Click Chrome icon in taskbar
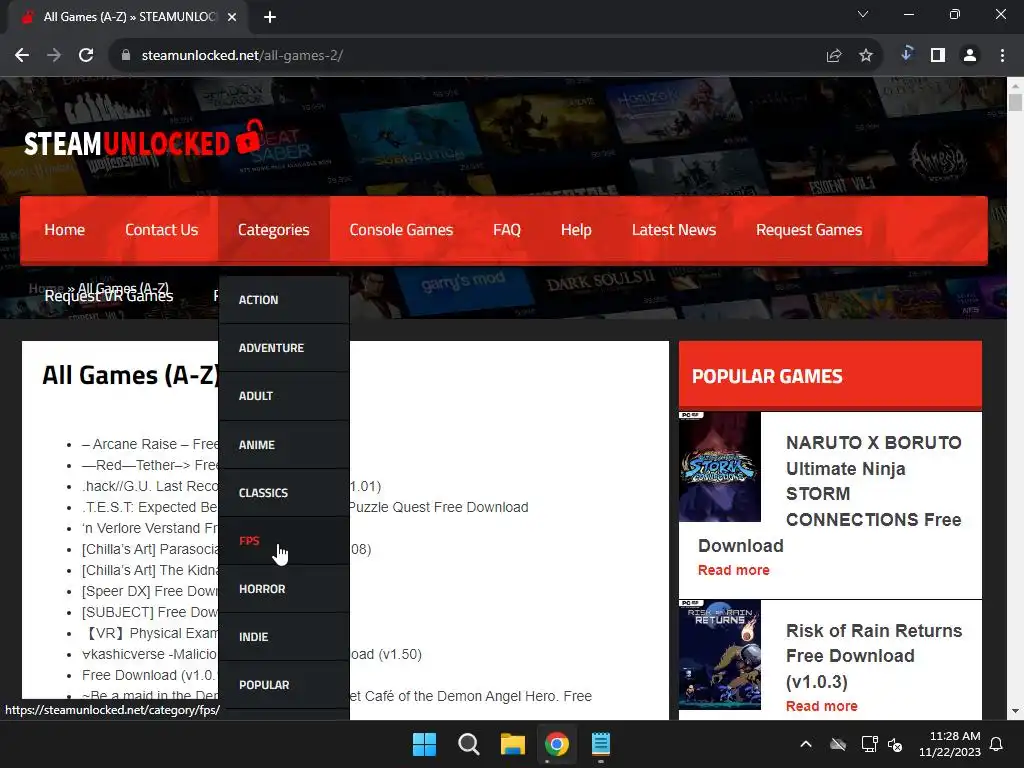 (556, 744)
